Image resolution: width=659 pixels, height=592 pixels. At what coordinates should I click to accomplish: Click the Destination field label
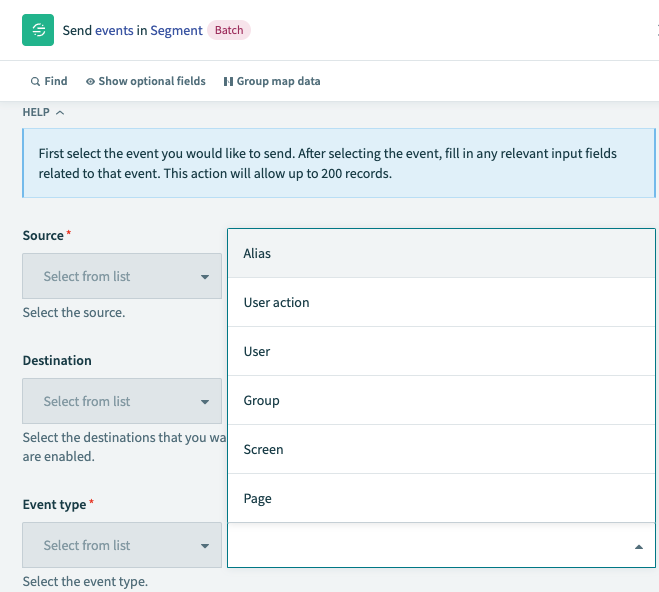57,360
